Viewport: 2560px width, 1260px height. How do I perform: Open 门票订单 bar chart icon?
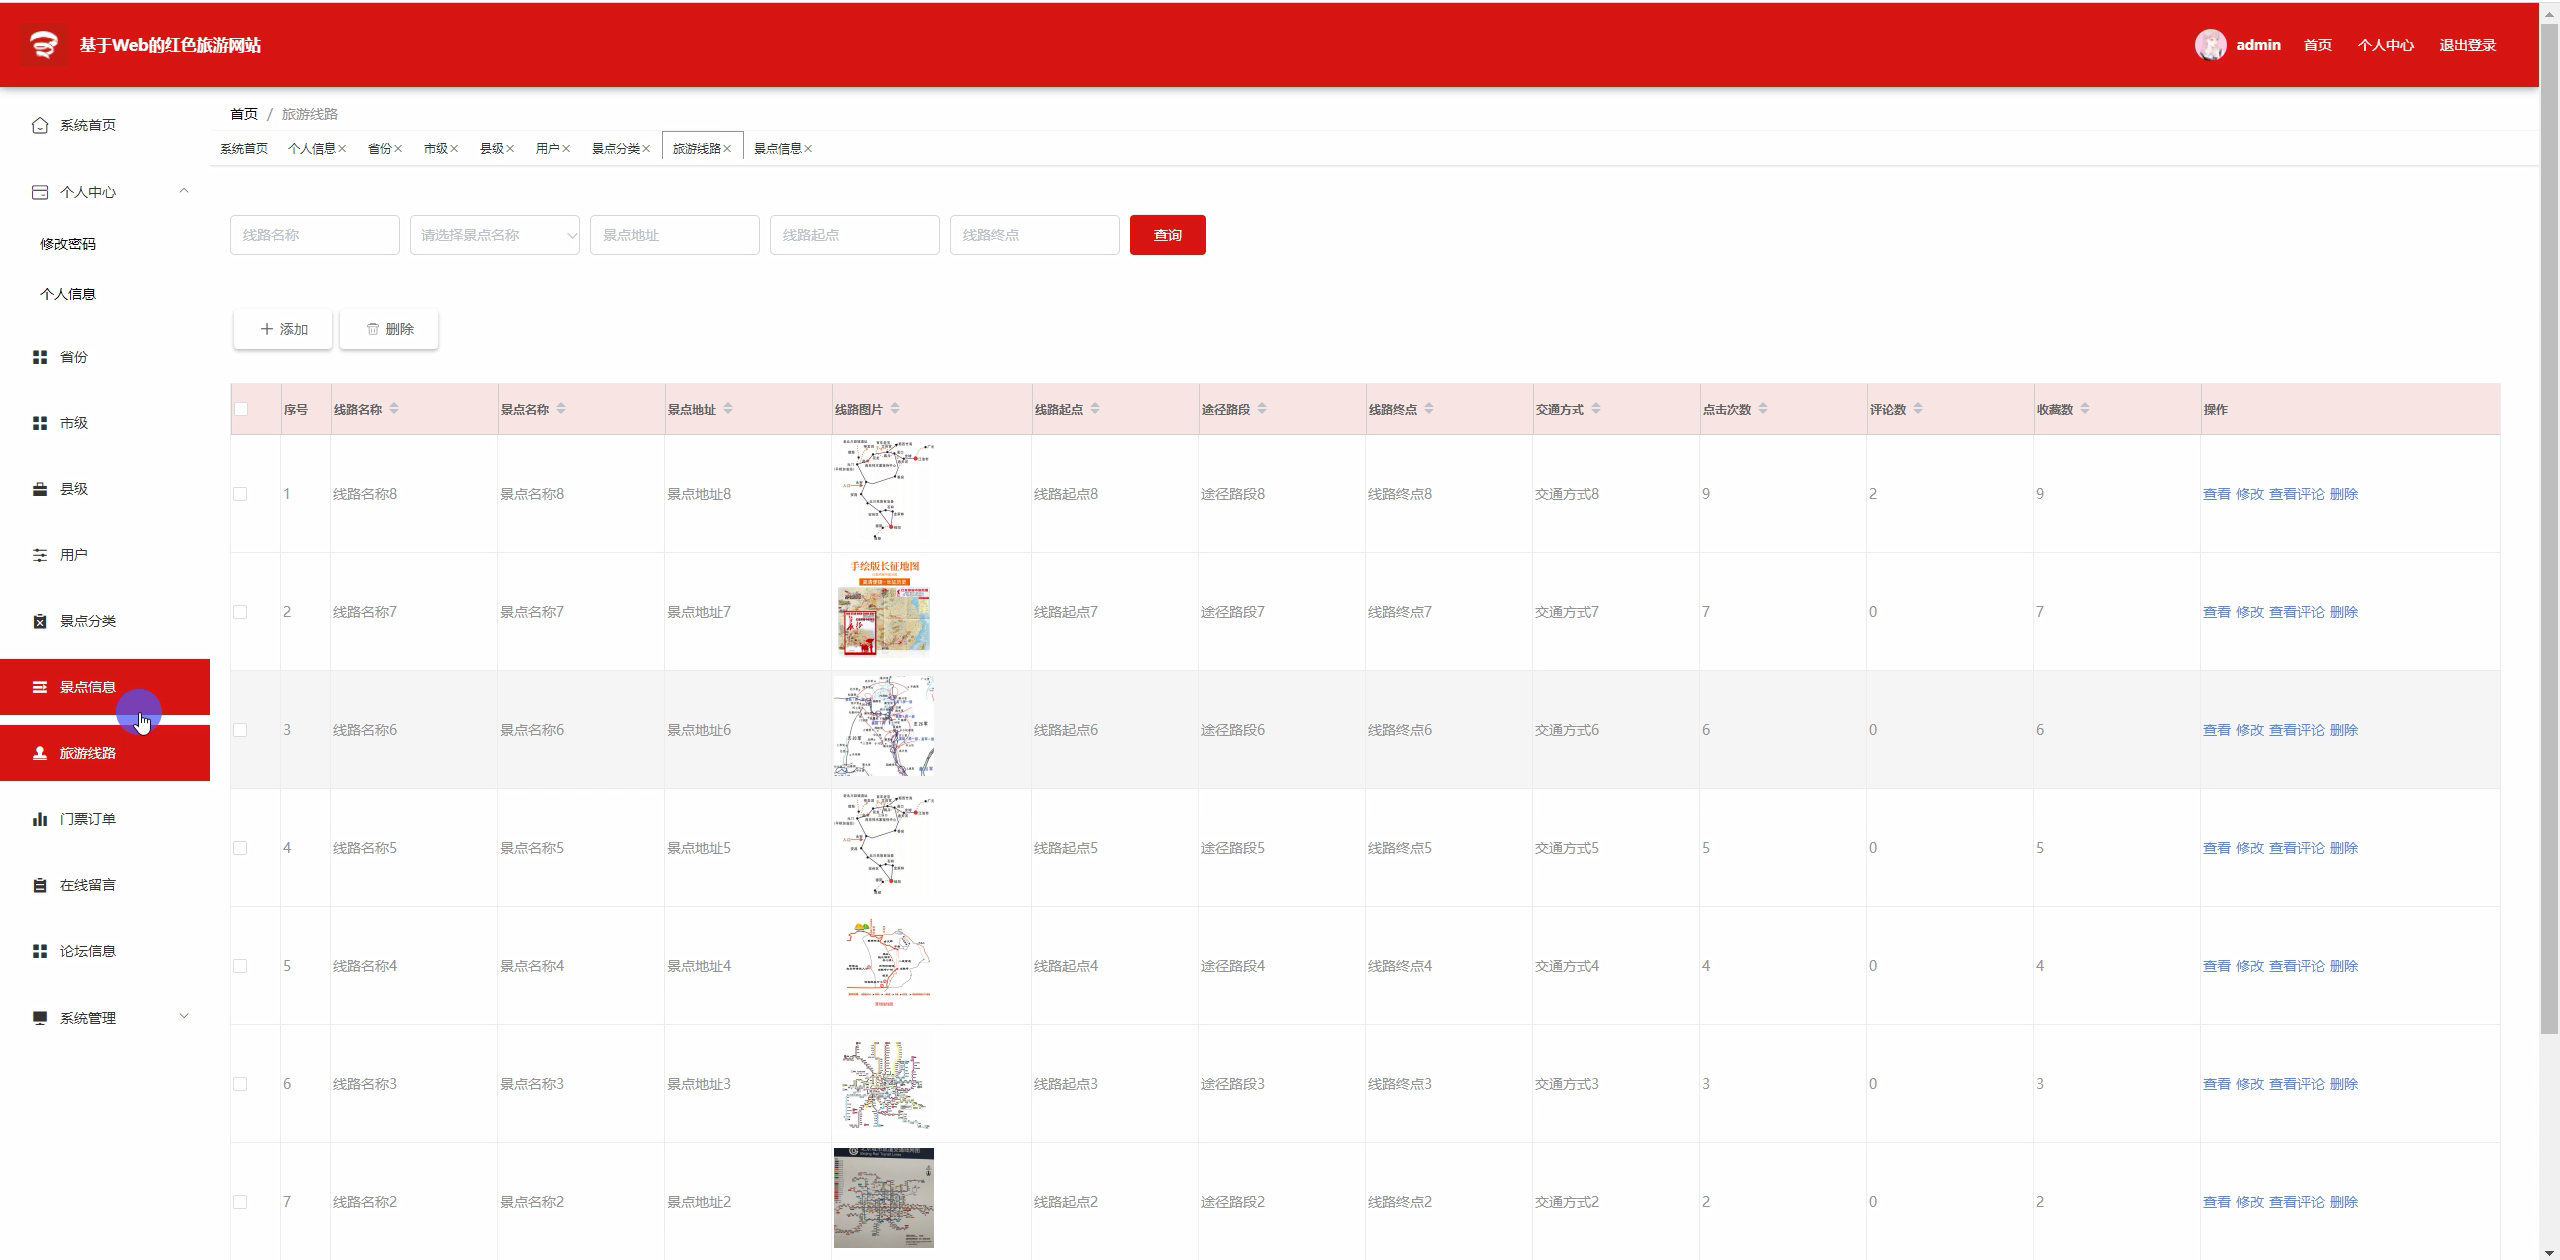click(x=40, y=819)
